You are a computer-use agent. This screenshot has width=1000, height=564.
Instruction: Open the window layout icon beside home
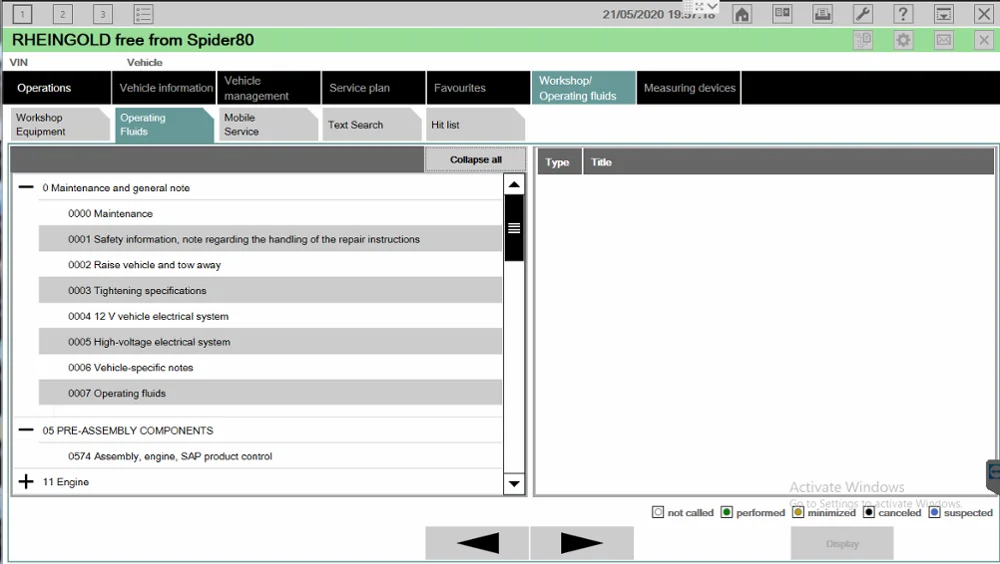[783, 14]
